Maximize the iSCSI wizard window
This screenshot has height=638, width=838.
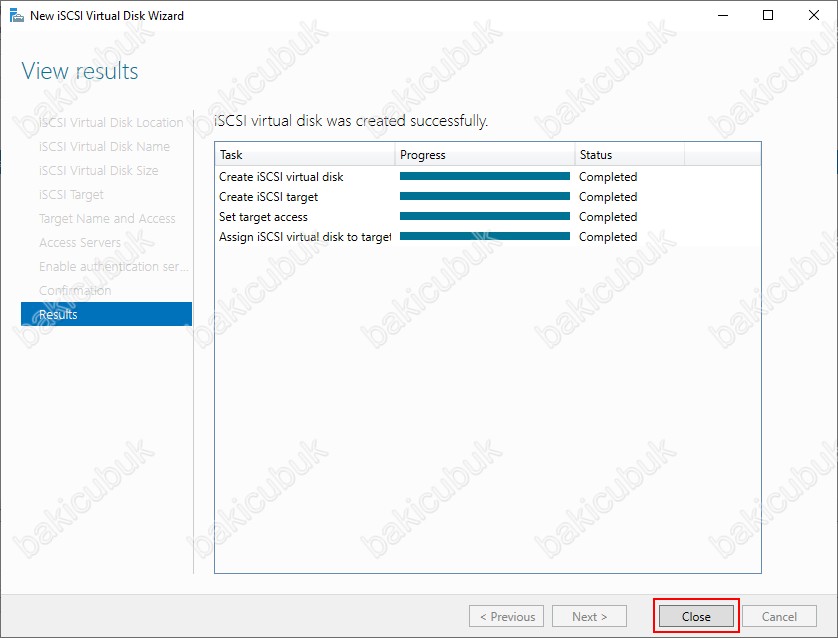[767, 15]
